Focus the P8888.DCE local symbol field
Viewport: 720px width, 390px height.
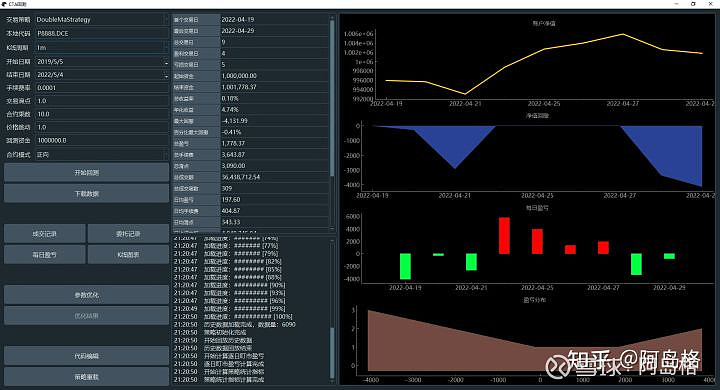click(102, 34)
